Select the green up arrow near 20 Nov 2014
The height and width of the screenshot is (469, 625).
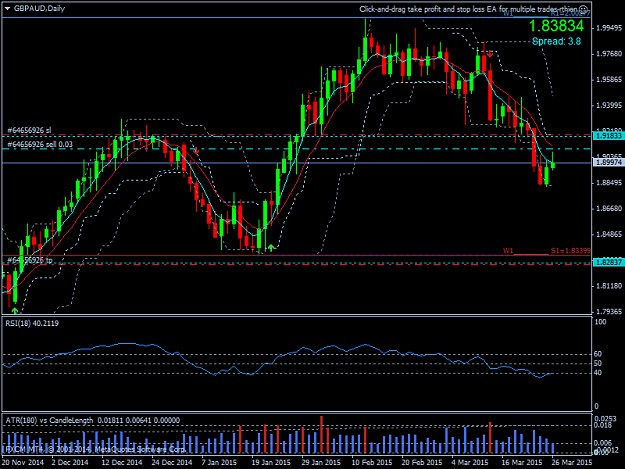point(15,310)
